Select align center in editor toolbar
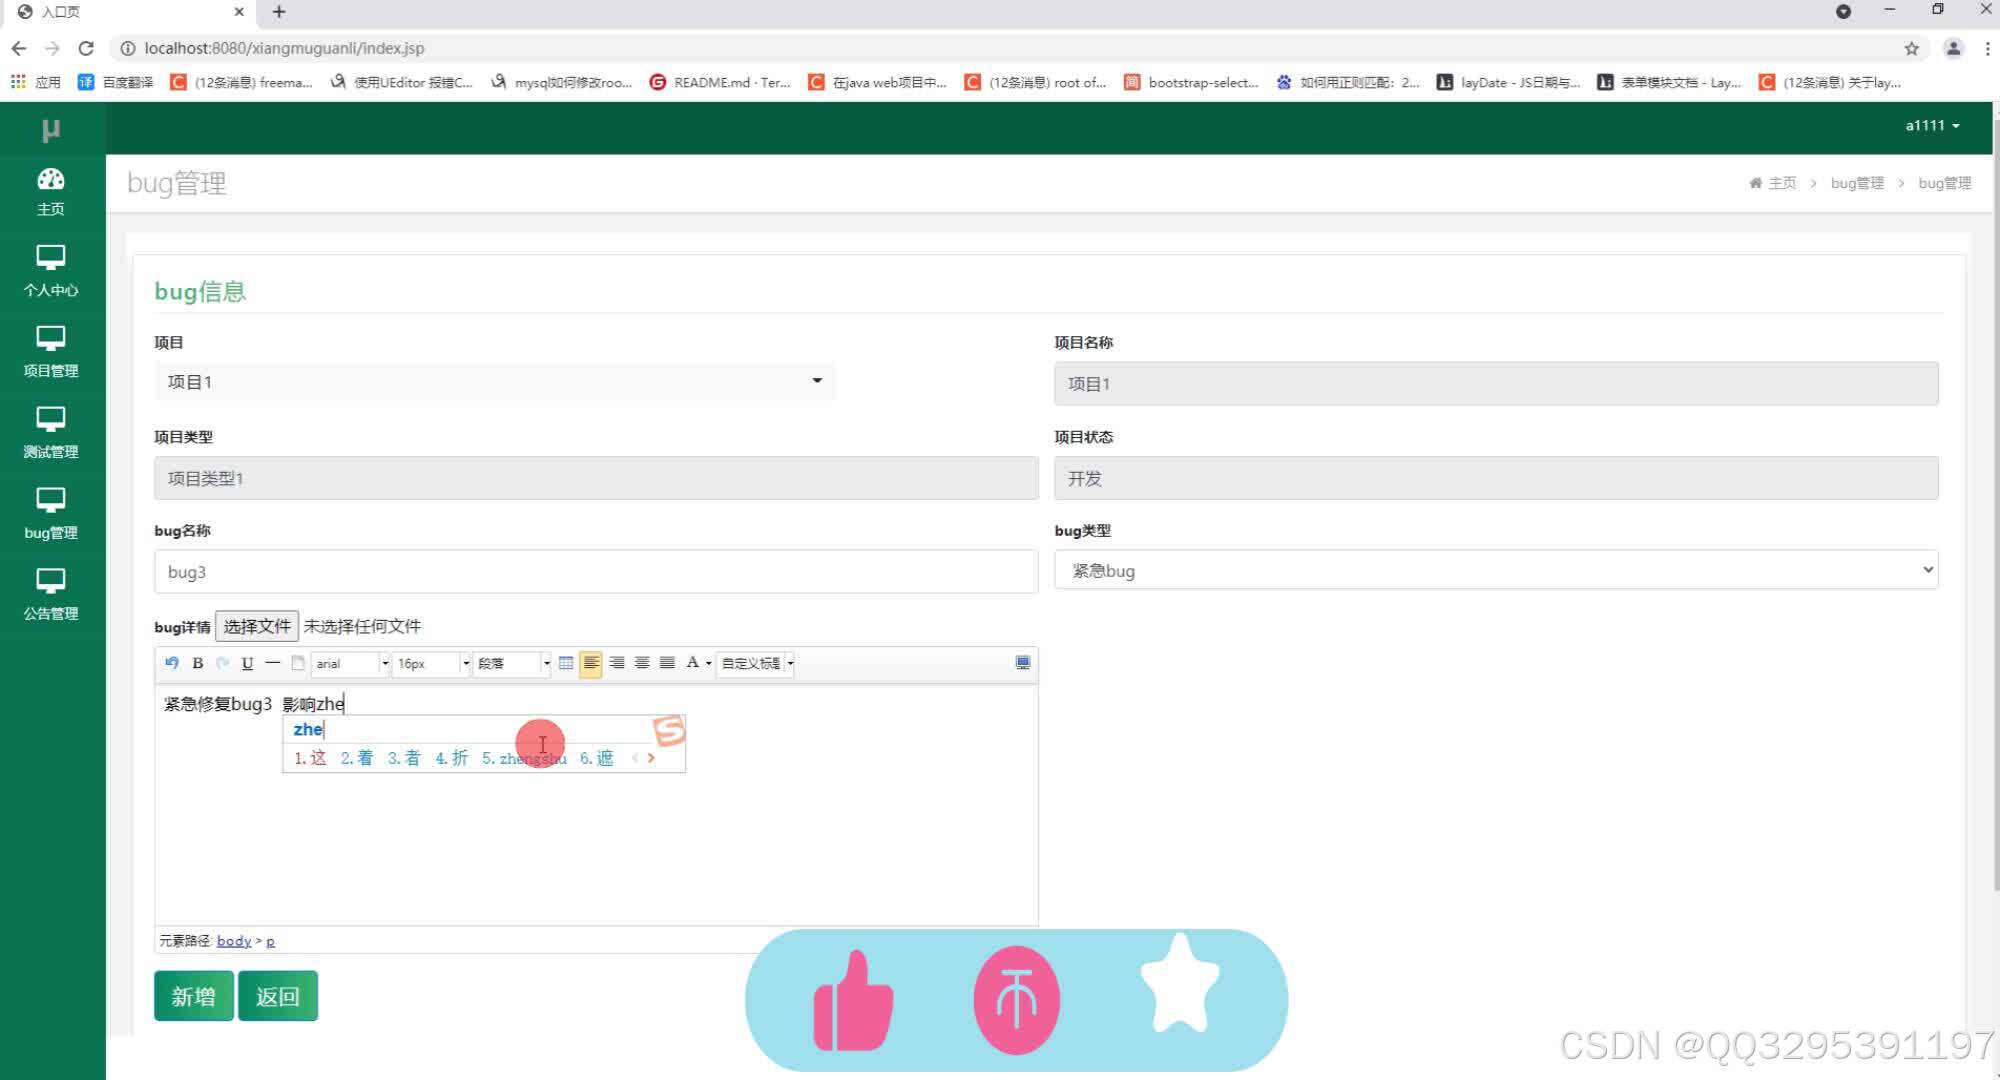This screenshot has width=2000, height=1080. 642,663
